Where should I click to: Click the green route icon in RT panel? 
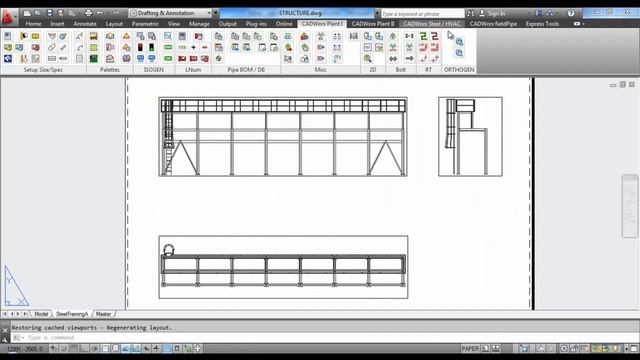(x=423, y=36)
